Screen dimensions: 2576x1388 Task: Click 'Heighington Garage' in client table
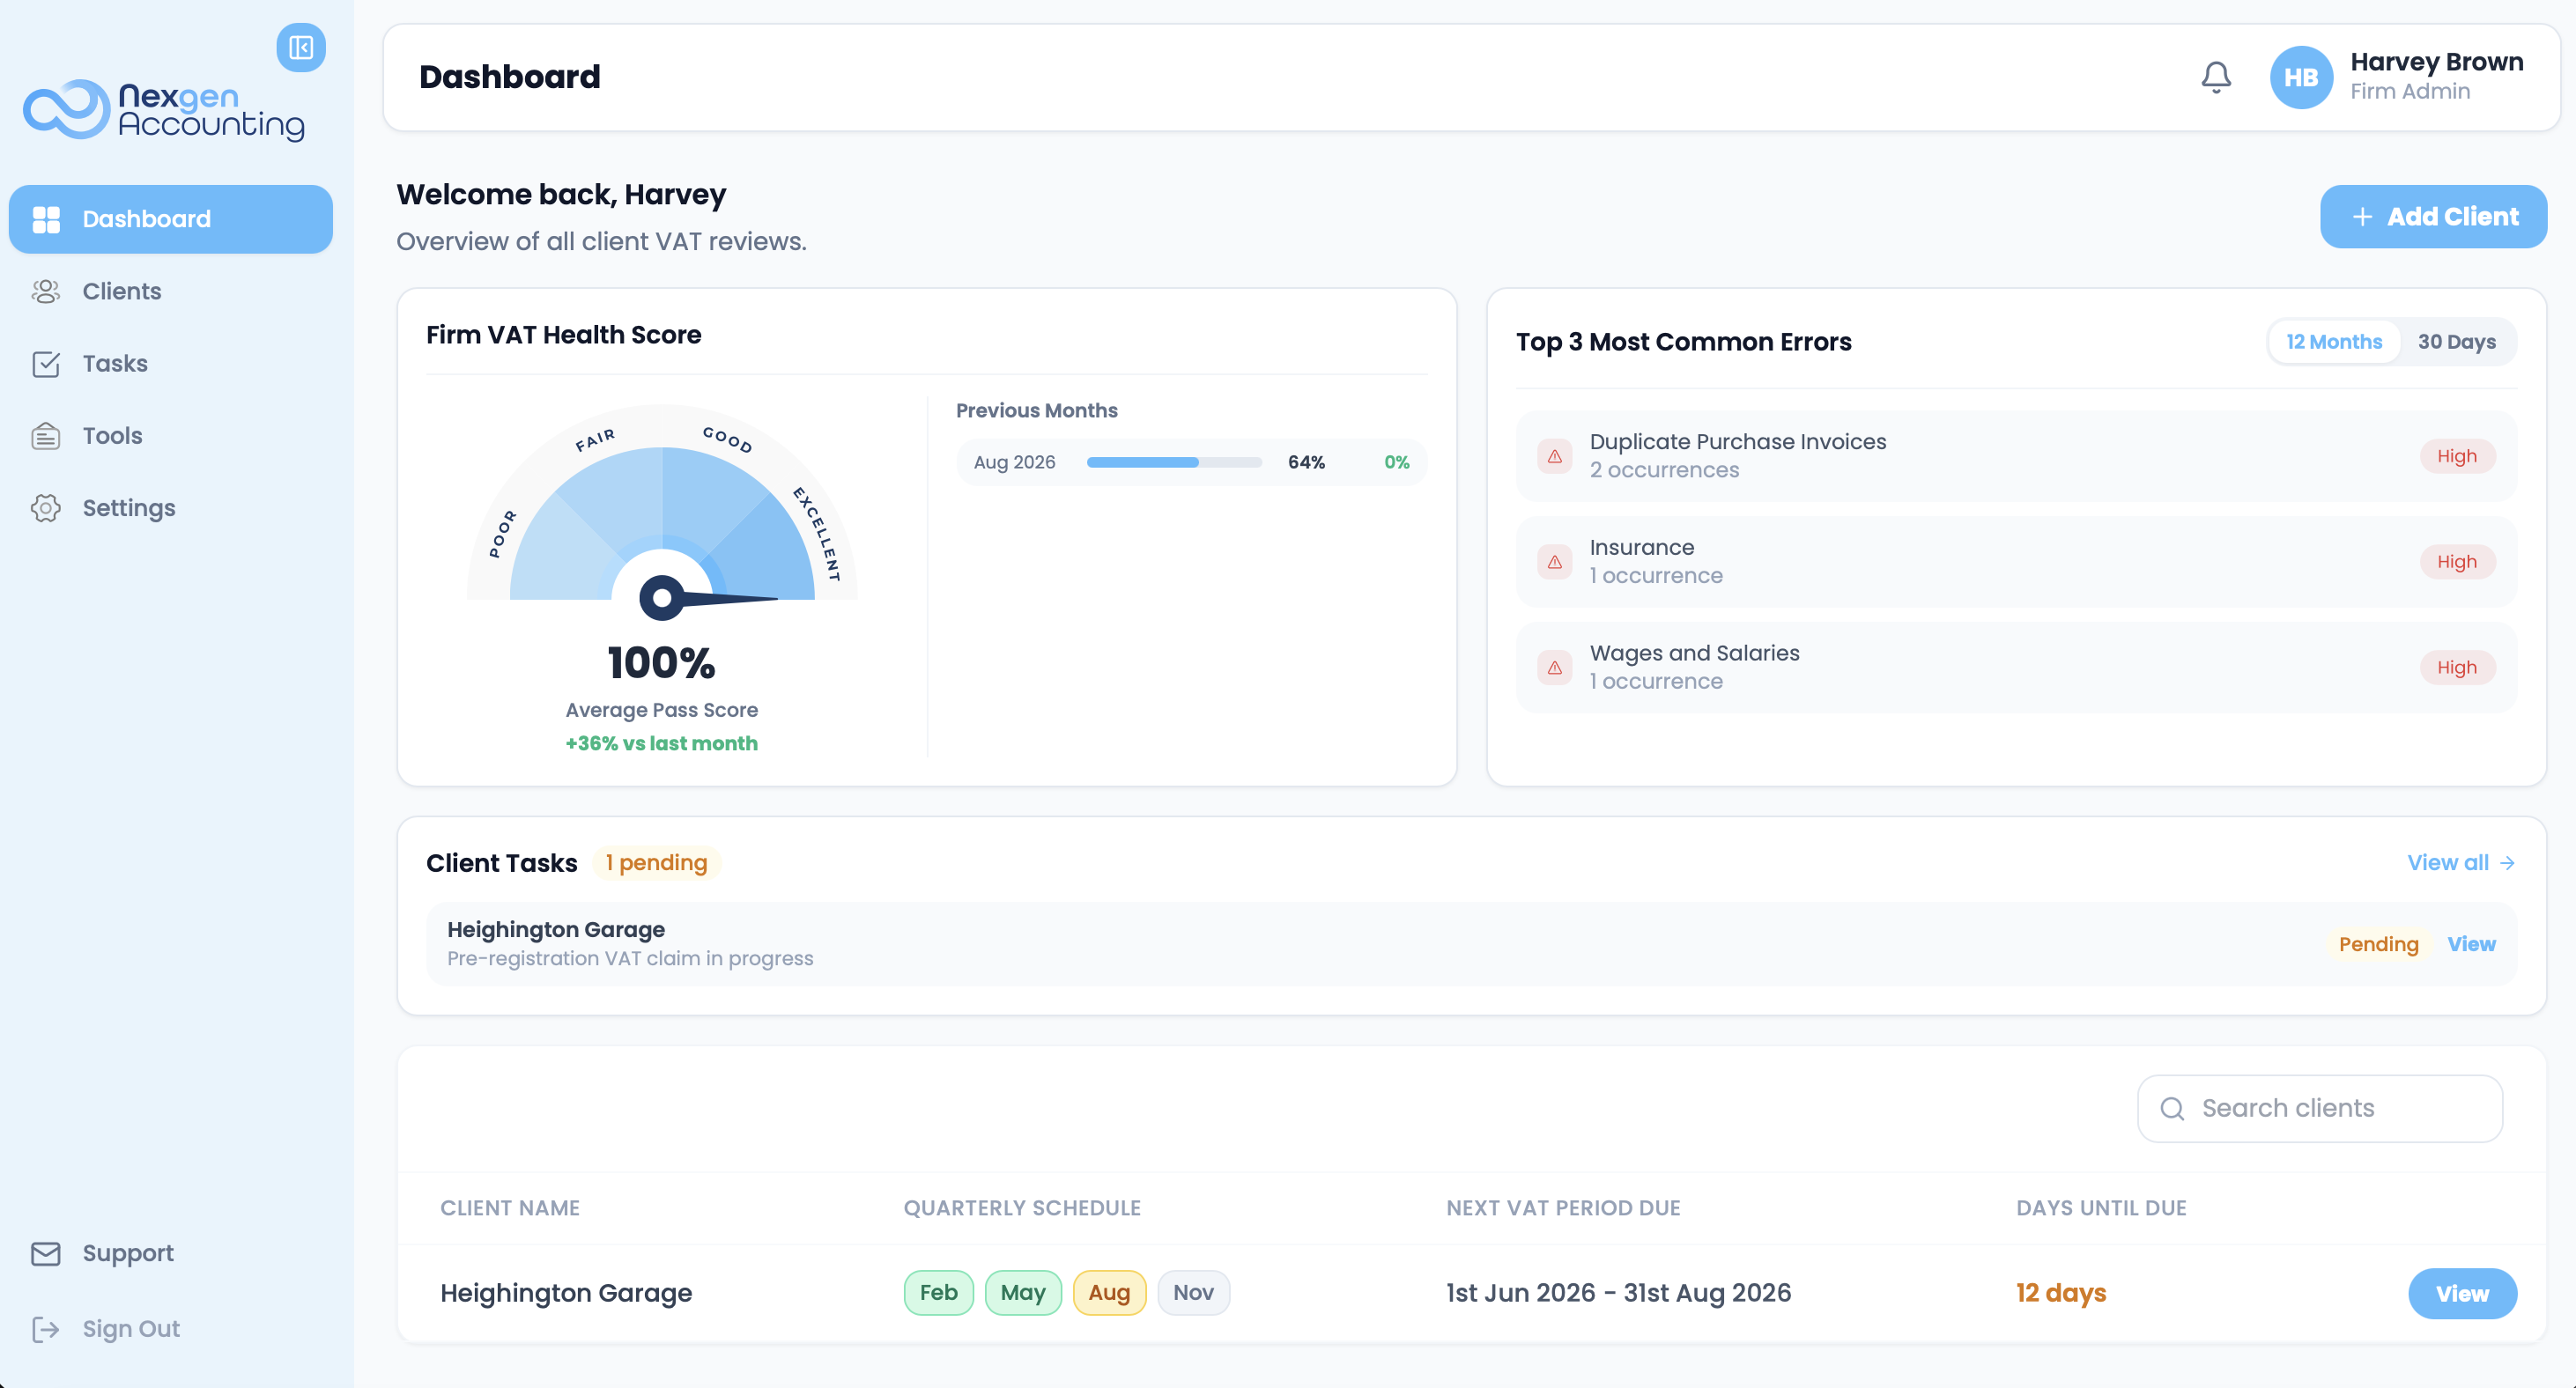click(566, 1293)
